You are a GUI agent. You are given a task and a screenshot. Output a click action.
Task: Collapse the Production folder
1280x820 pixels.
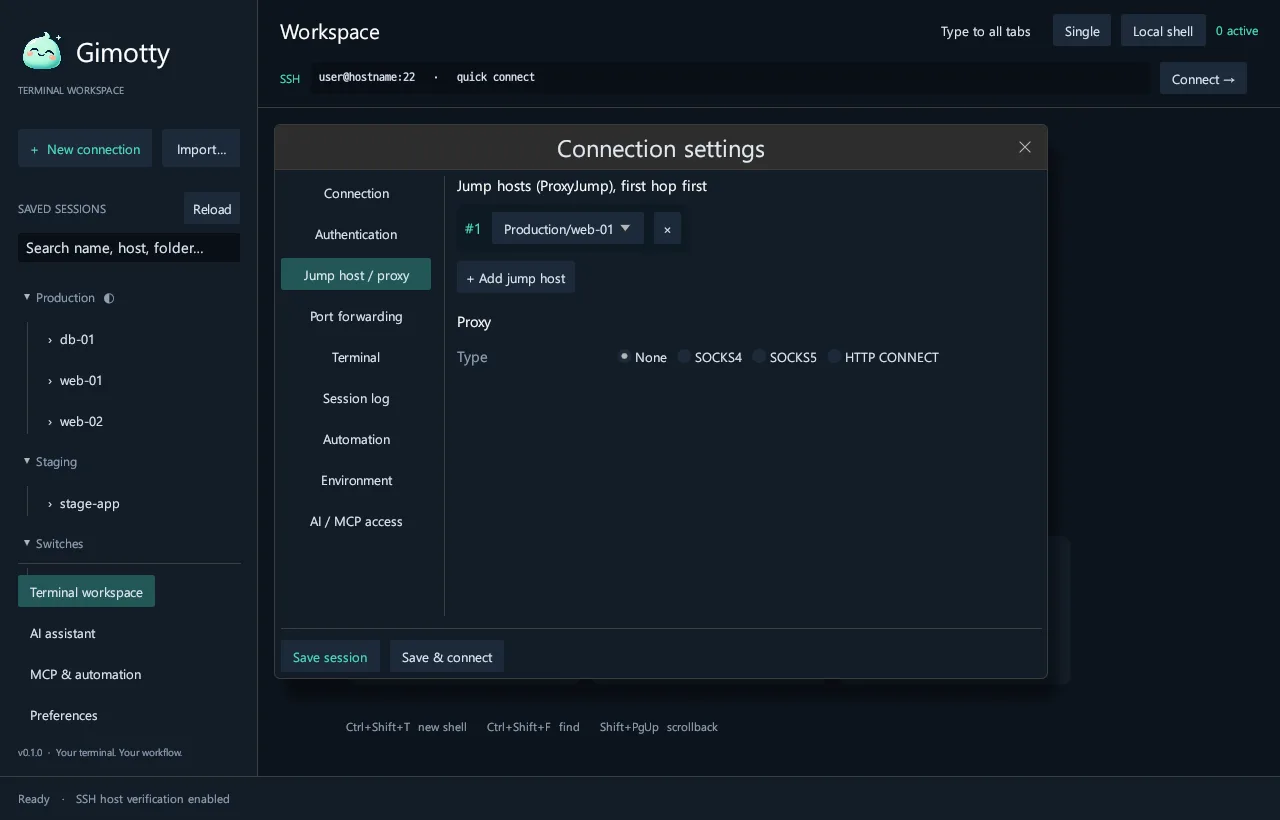[27, 297]
